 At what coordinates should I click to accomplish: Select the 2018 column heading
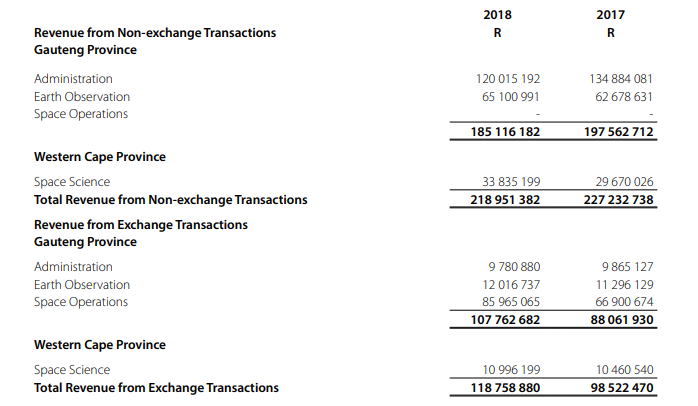(497, 15)
